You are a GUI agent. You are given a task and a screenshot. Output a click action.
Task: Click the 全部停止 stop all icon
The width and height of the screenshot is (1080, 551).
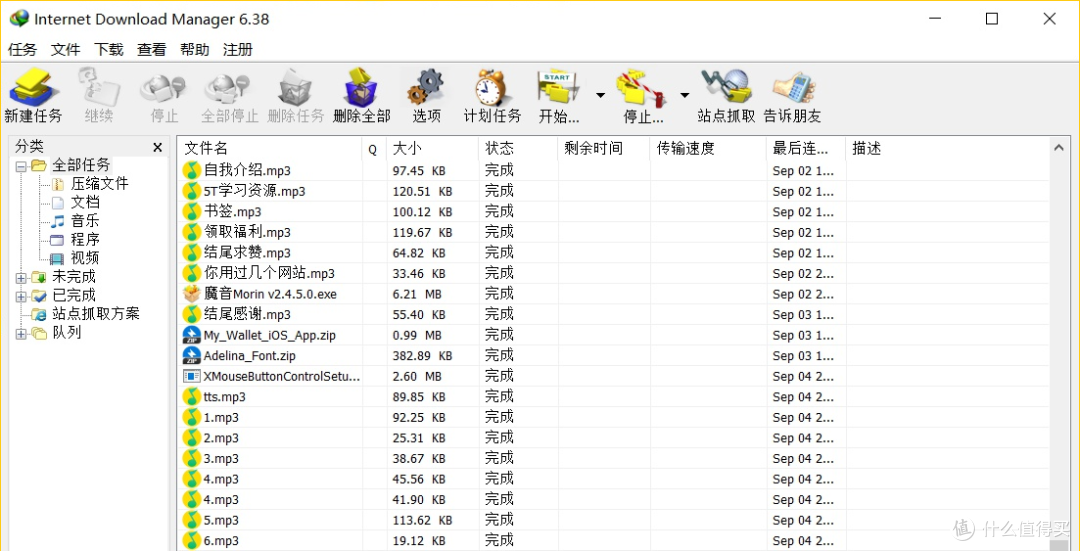(x=227, y=88)
